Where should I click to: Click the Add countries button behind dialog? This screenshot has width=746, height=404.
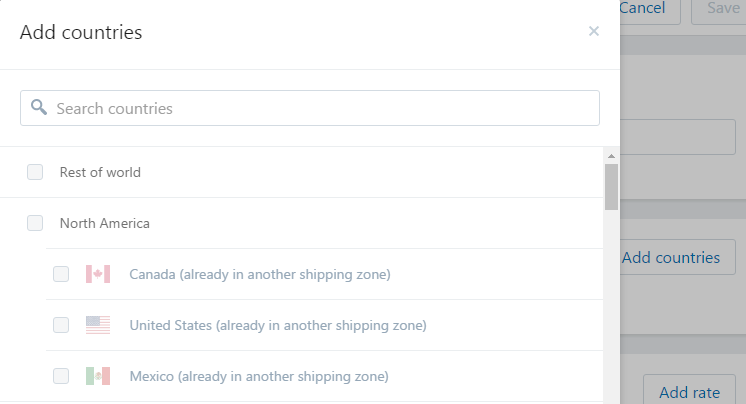(677, 257)
